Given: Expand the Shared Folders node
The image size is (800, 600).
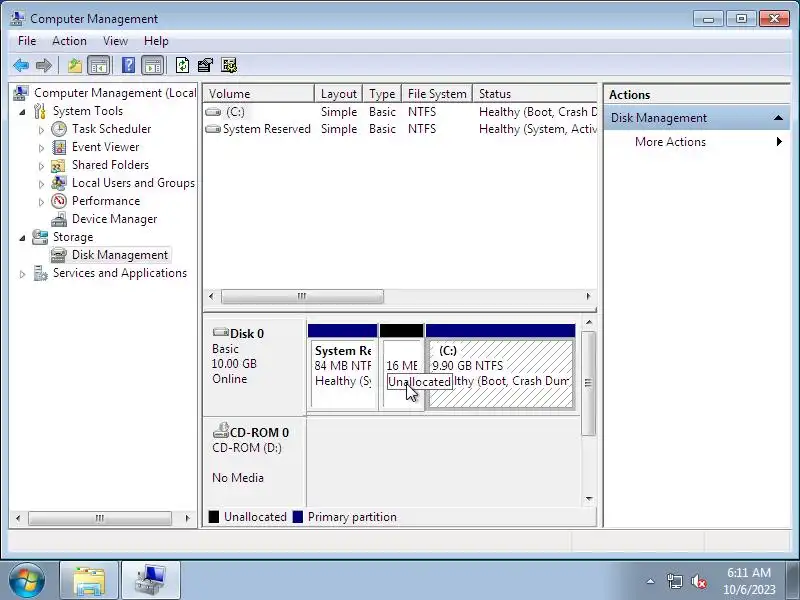Looking at the screenshot, I should tap(41, 166).
